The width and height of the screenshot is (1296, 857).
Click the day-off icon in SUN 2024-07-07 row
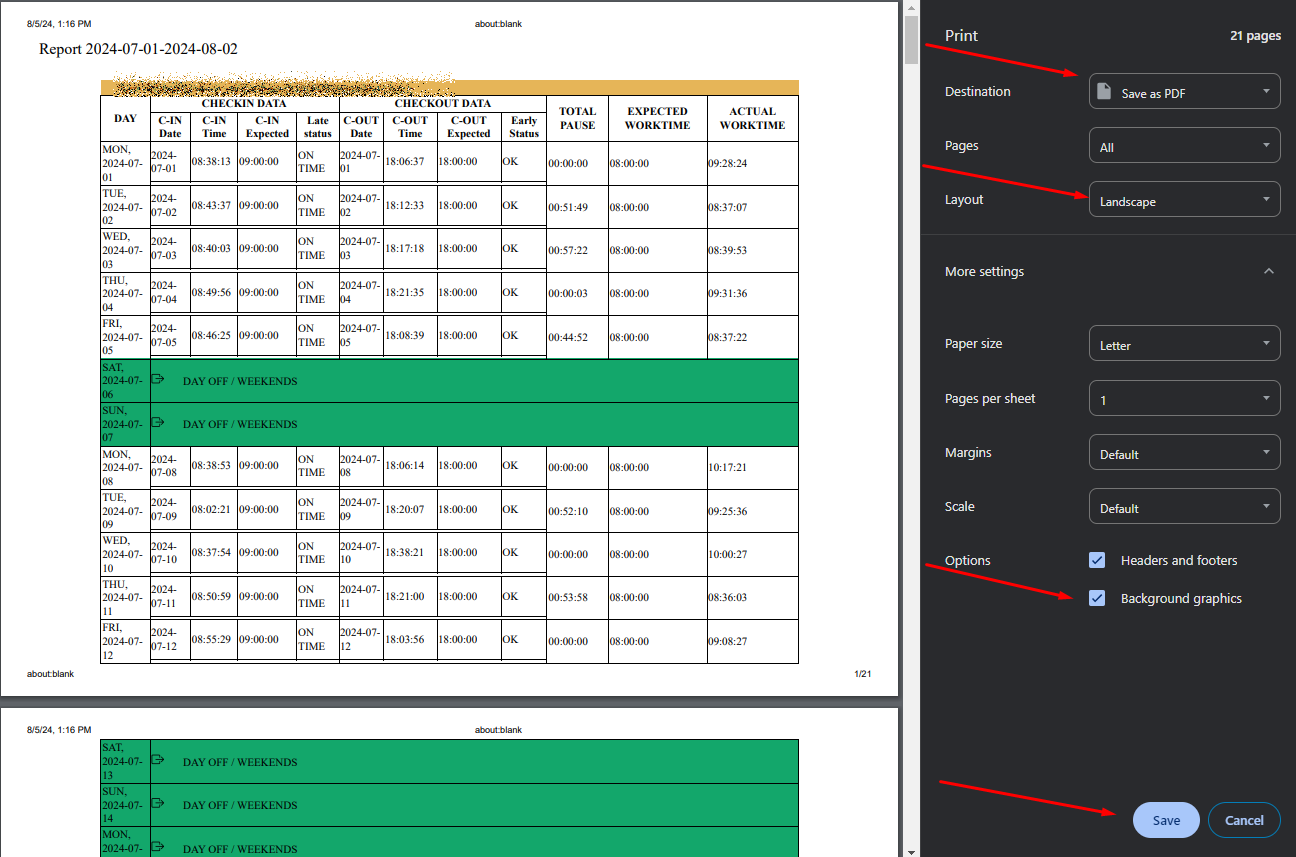click(x=158, y=423)
